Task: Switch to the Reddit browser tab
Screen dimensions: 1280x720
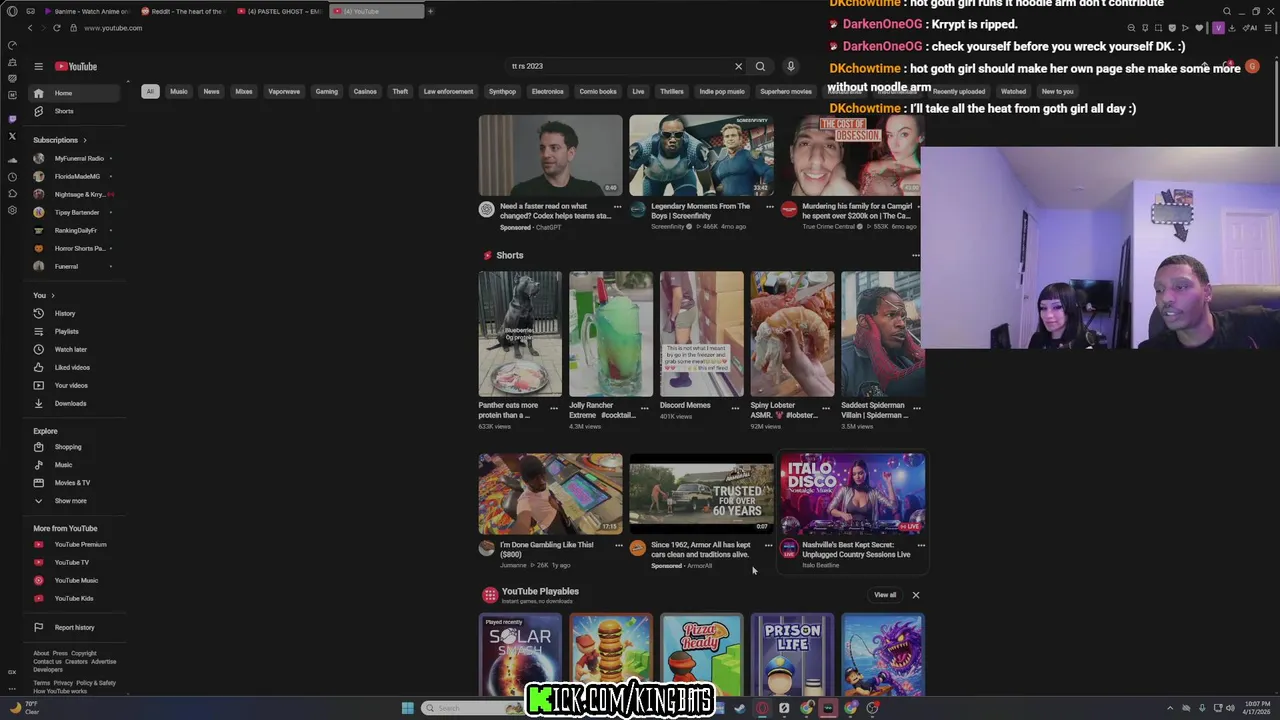Action: click(x=183, y=11)
